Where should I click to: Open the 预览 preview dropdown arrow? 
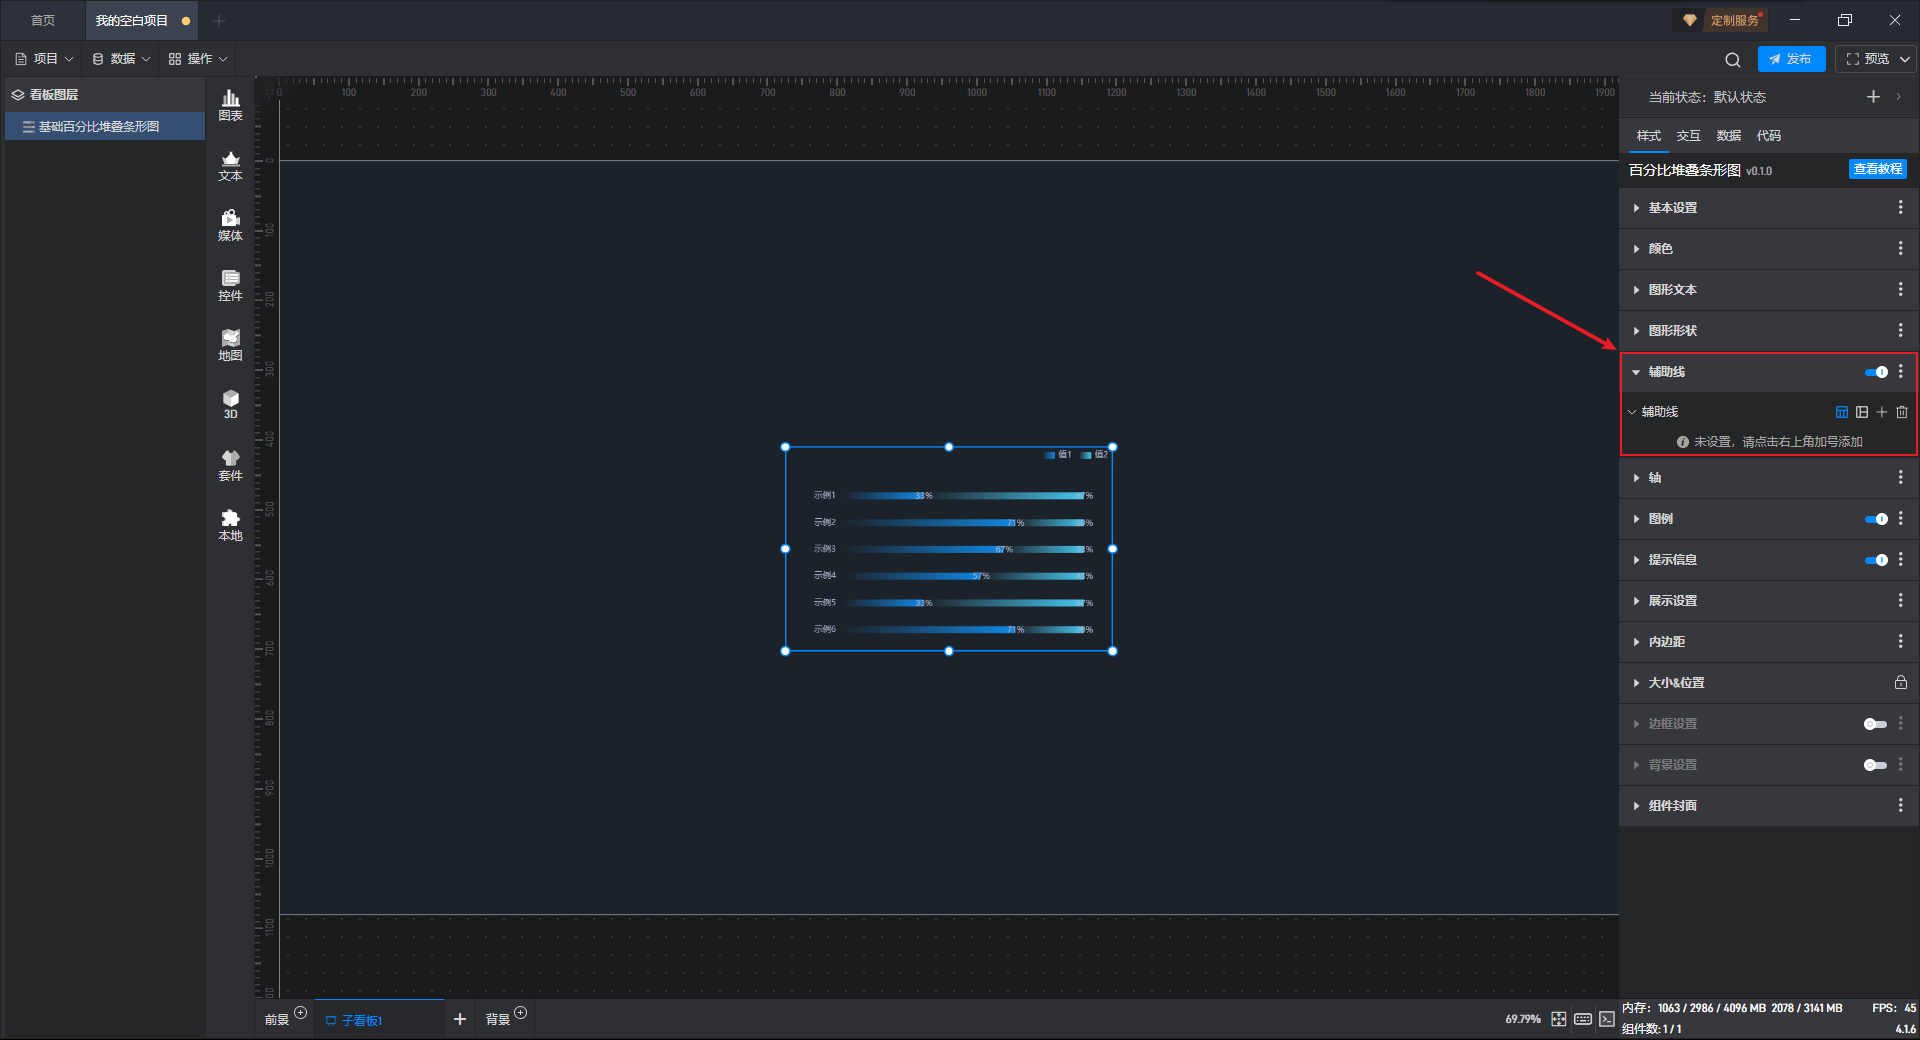point(1905,59)
